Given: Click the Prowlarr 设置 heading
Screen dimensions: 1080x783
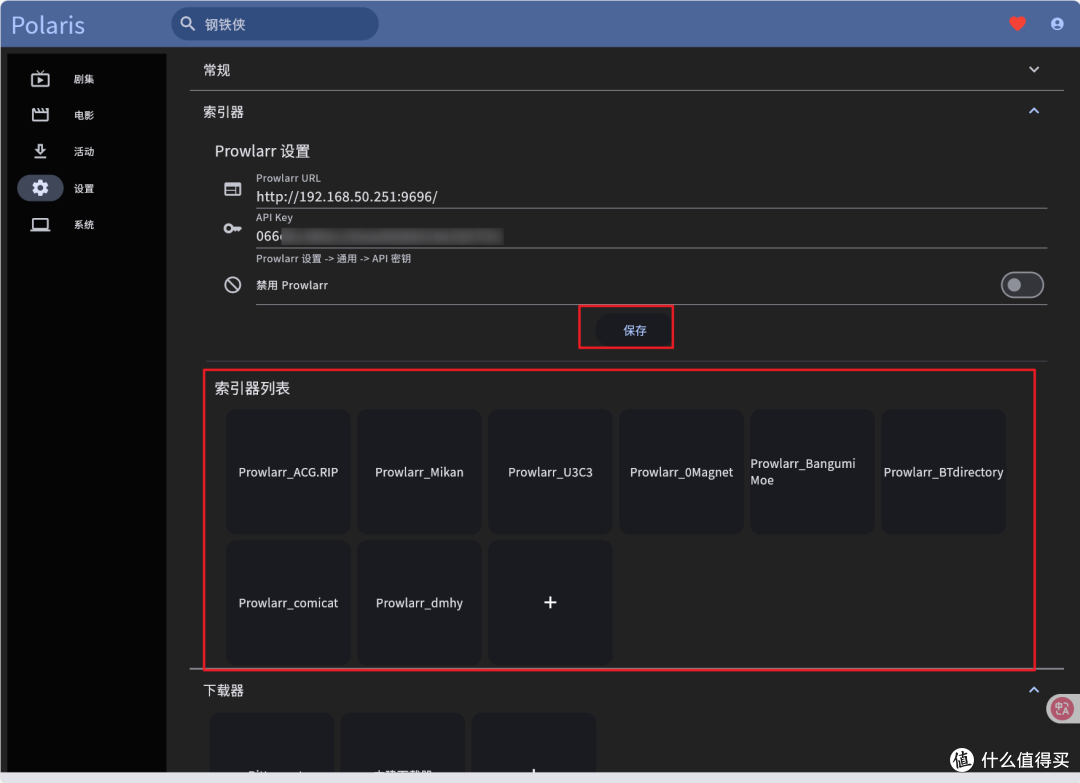Looking at the screenshot, I should 262,151.
